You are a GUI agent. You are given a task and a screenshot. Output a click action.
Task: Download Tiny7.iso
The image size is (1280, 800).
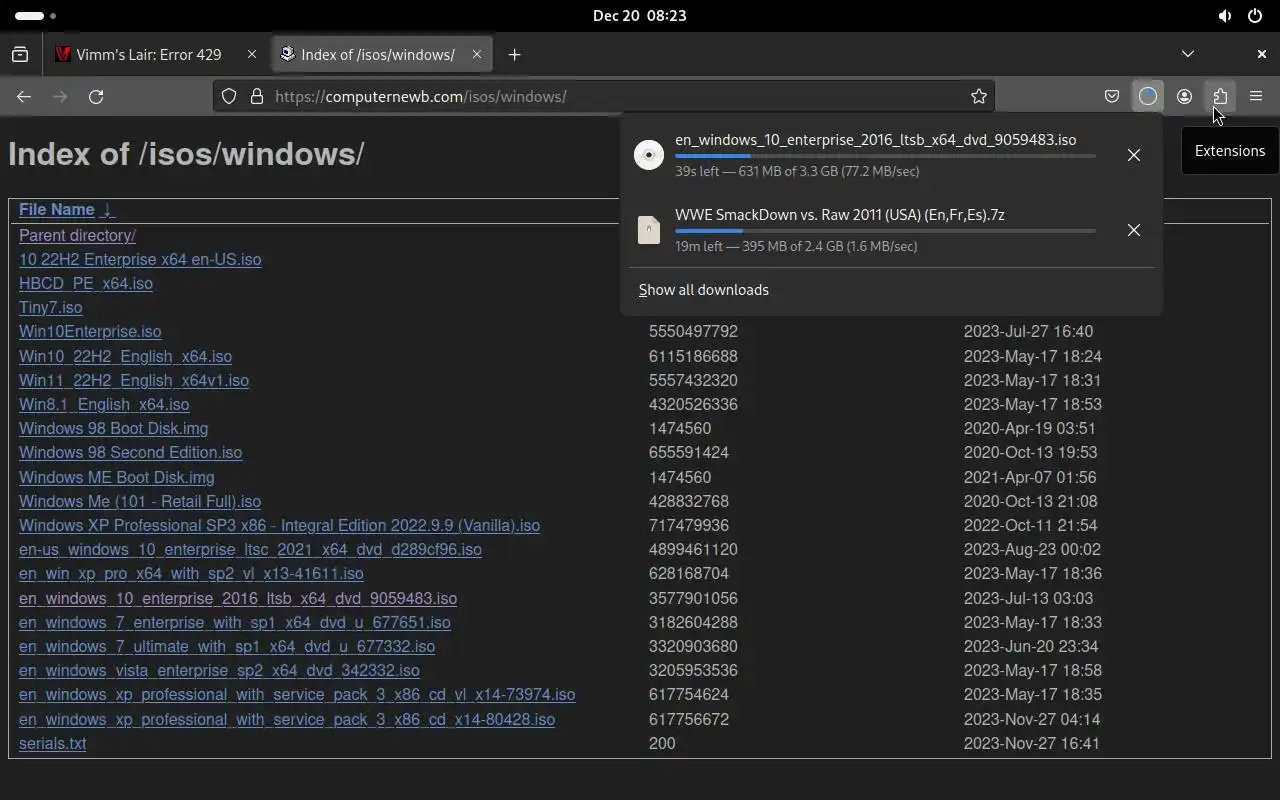(x=50, y=308)
